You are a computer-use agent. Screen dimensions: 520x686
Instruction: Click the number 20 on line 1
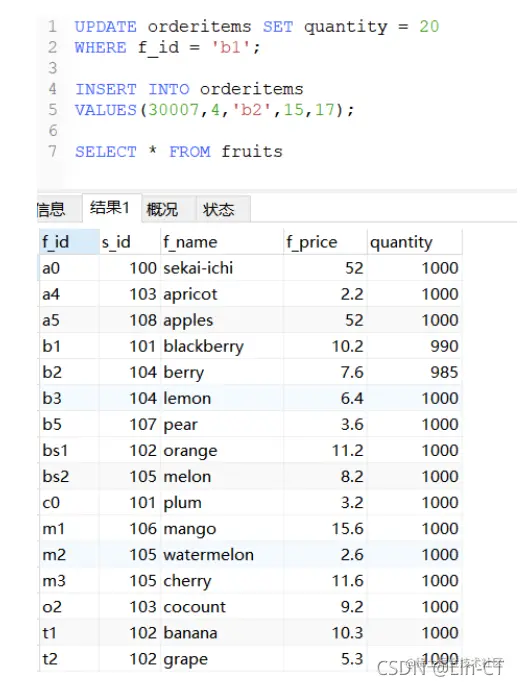429,27
